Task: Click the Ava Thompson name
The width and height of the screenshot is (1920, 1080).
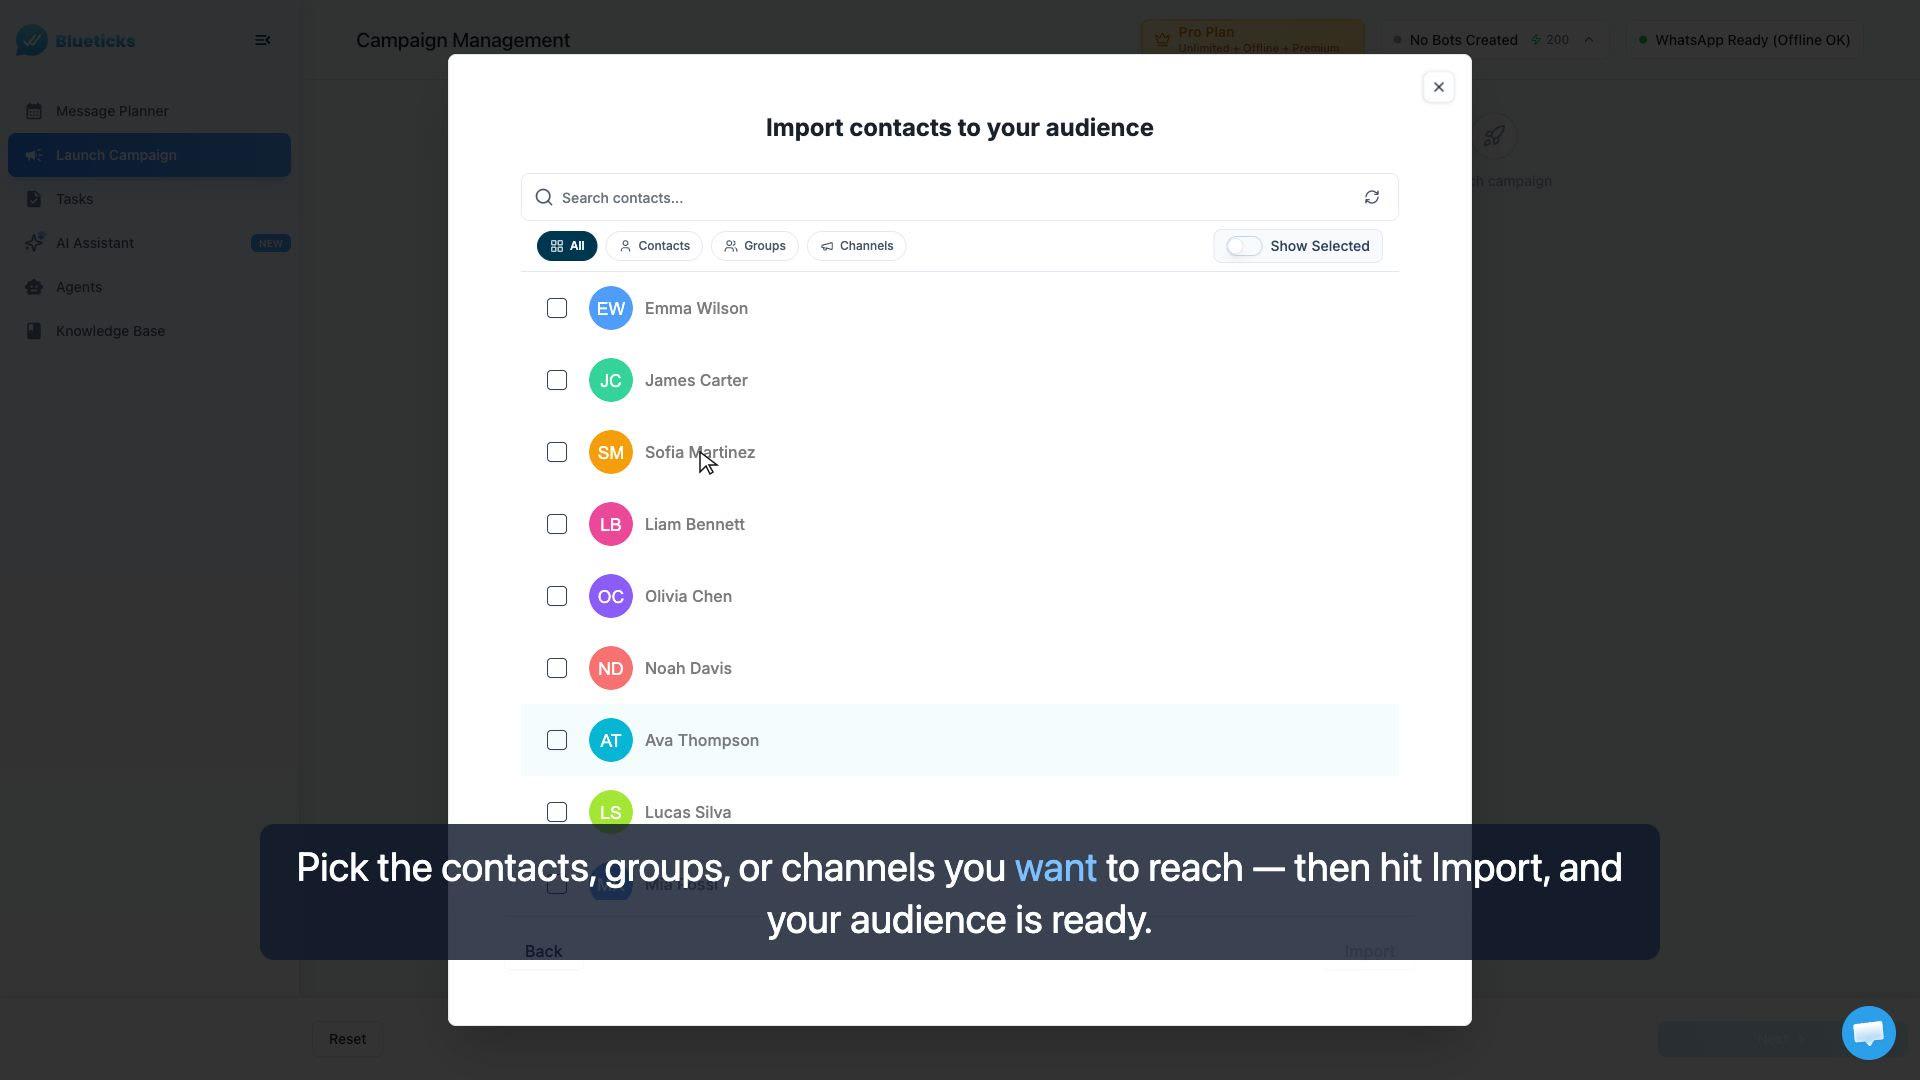Action: [x=702, y=740]
